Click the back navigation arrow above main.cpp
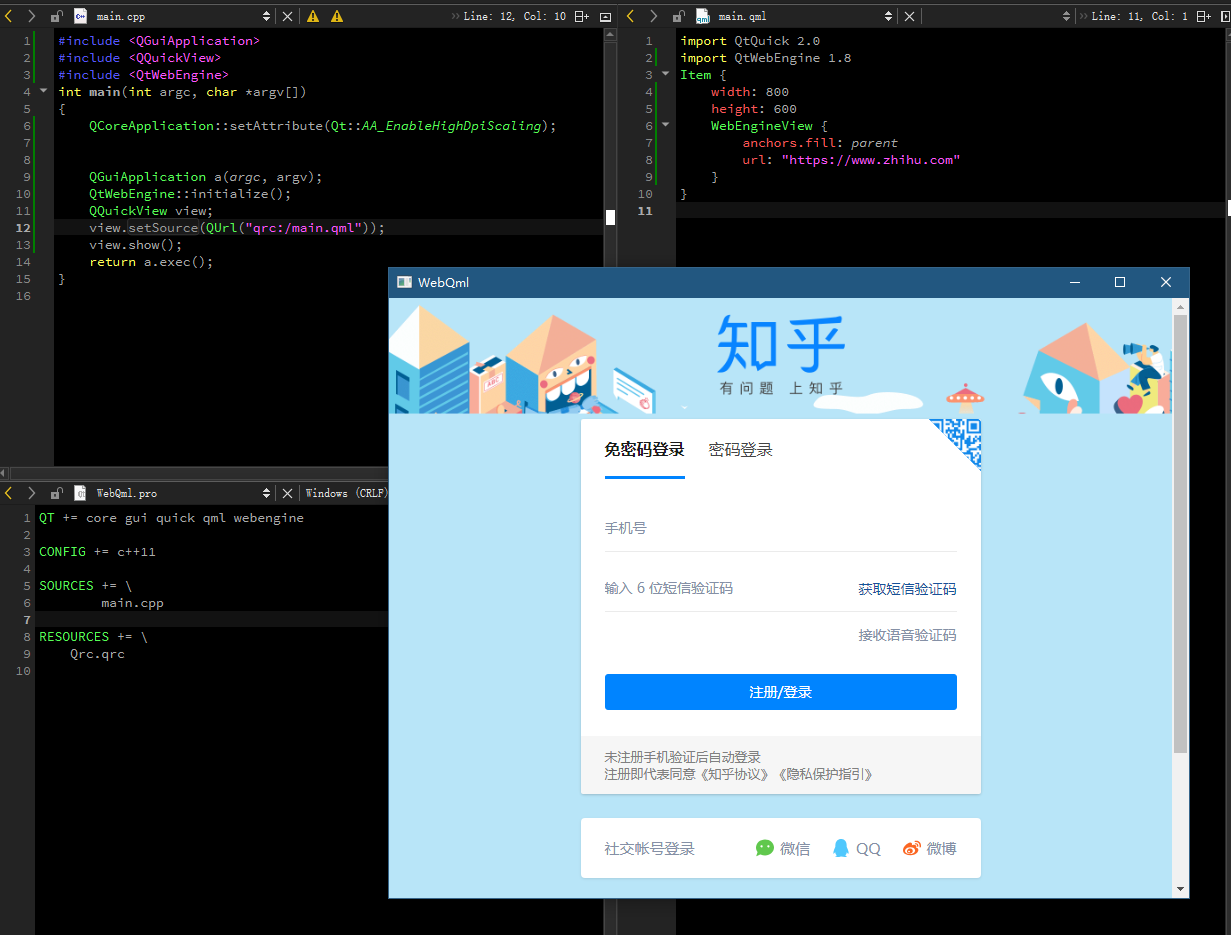The width and height of the screenshot is (1231, 935). pyautogui.click(x=8, y=16)
